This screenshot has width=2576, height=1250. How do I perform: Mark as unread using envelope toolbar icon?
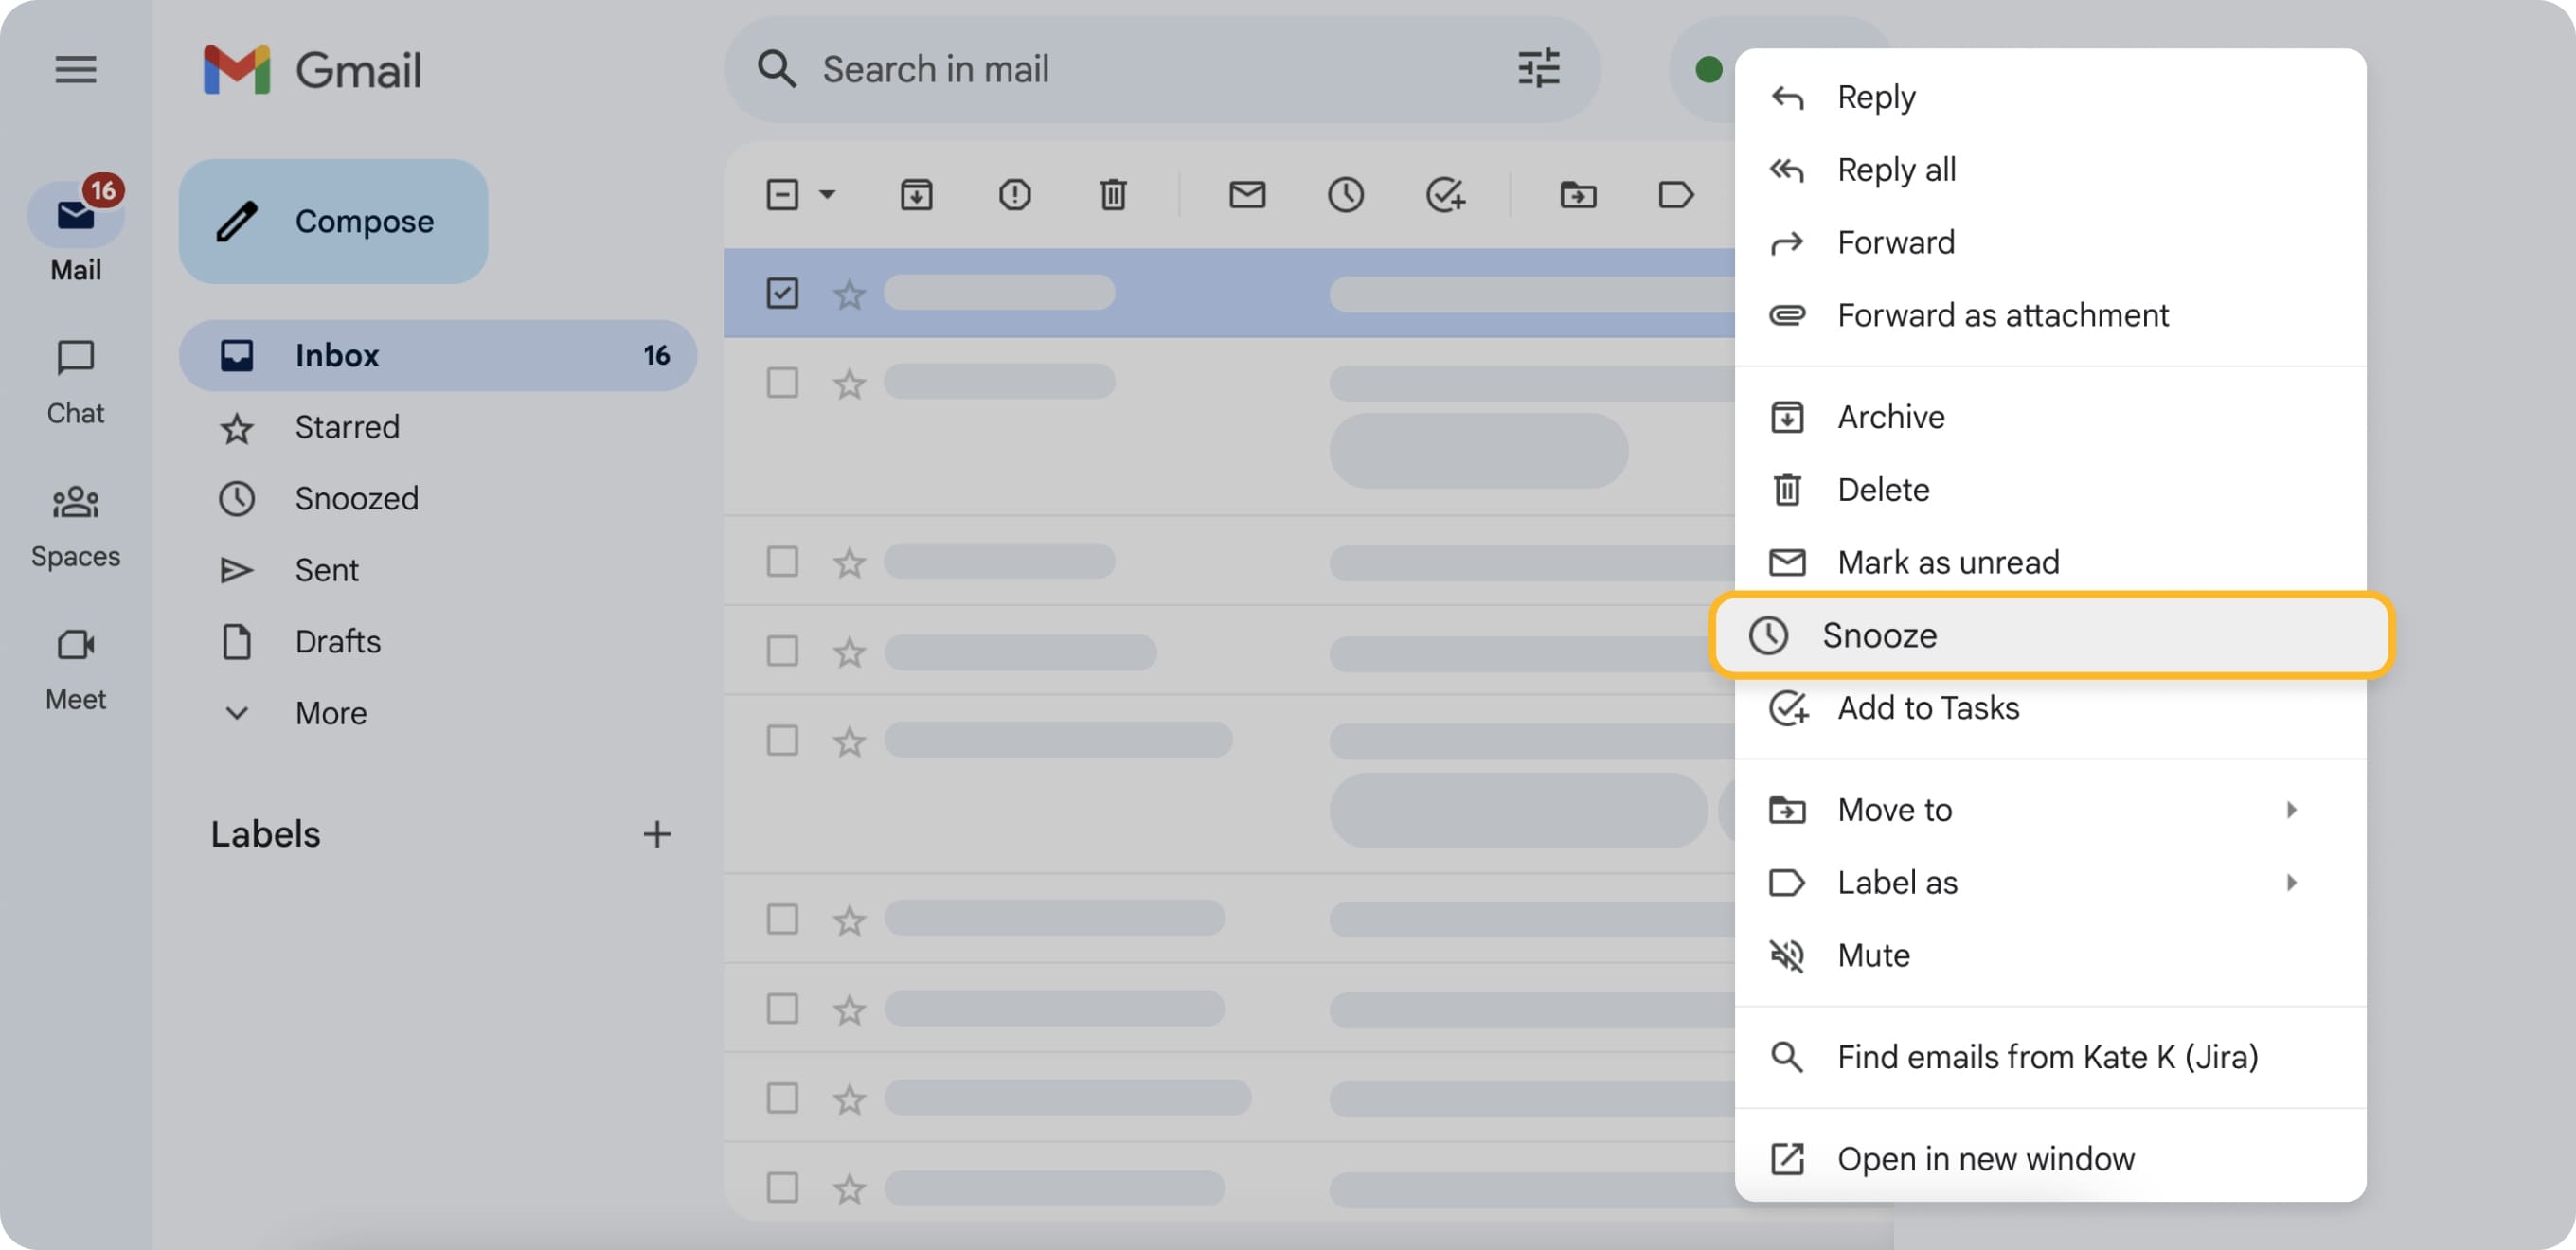tap(1245, 195)
